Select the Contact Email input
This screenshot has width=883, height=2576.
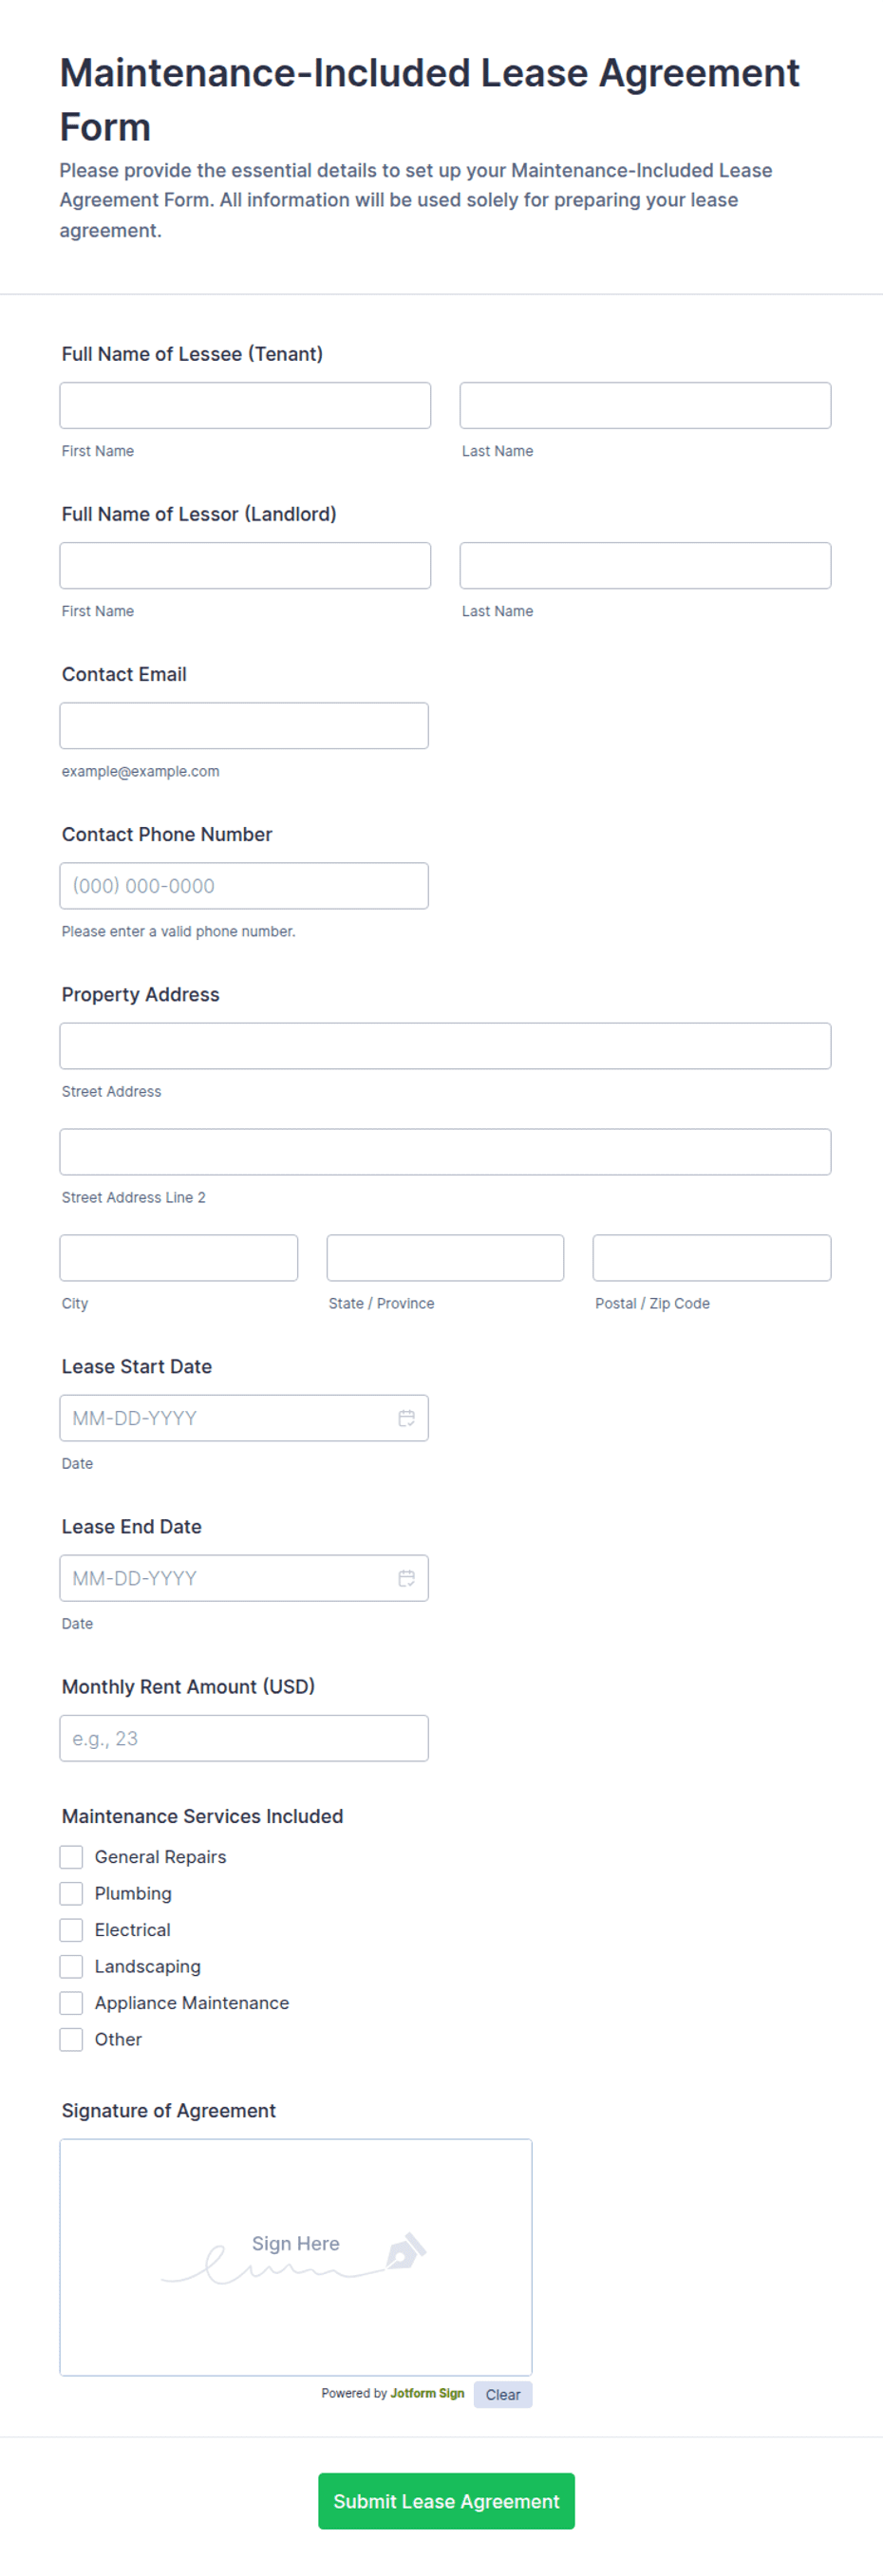click(x=244, y=725)
